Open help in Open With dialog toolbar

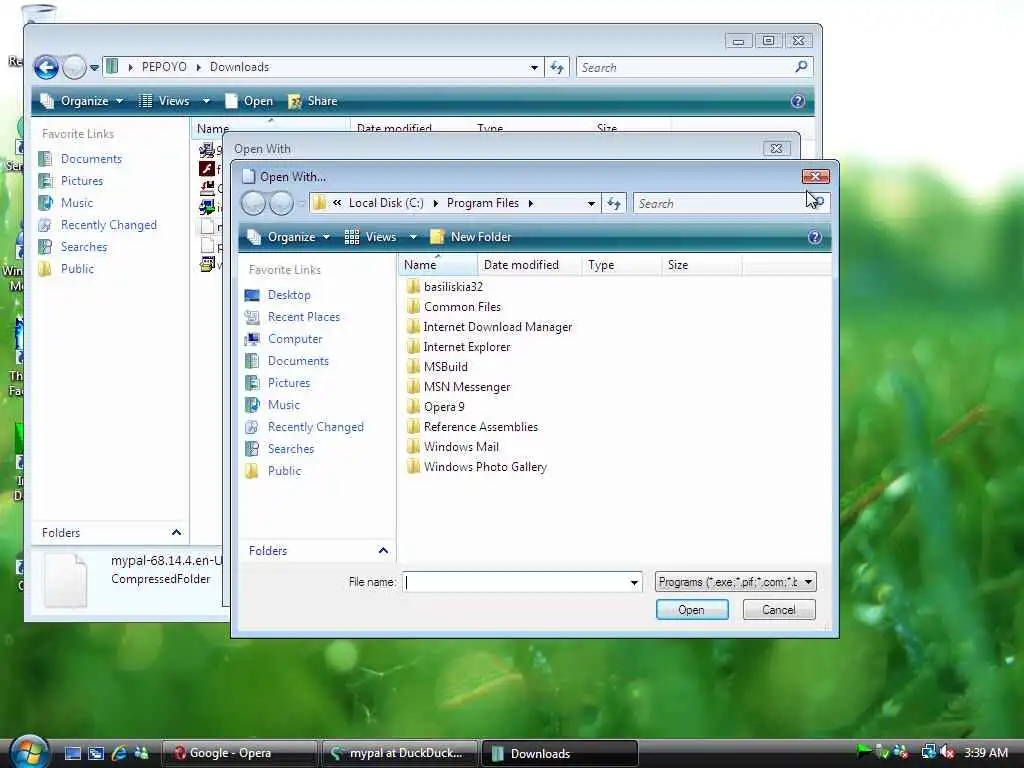click(x=814, y=237)
